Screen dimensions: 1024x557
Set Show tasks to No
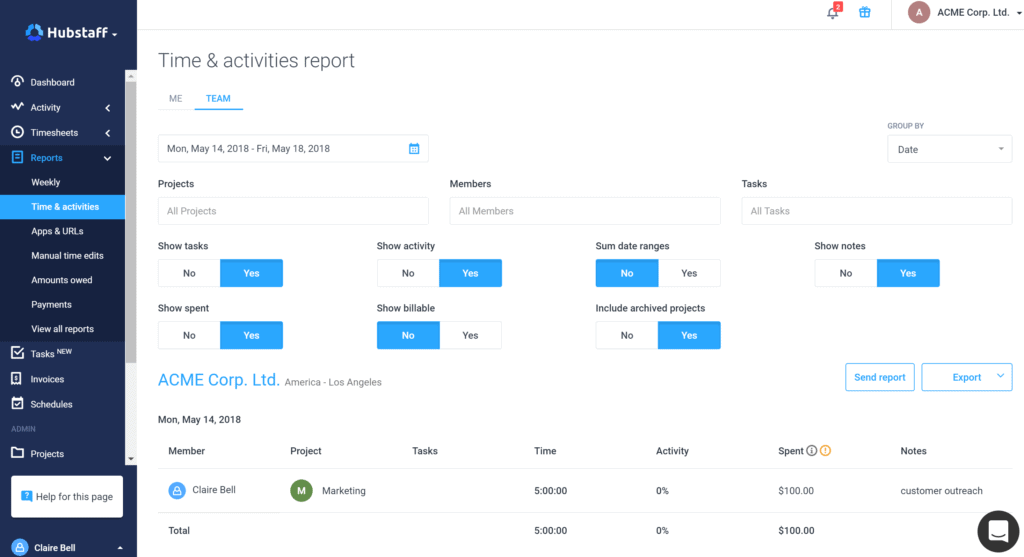189,273
